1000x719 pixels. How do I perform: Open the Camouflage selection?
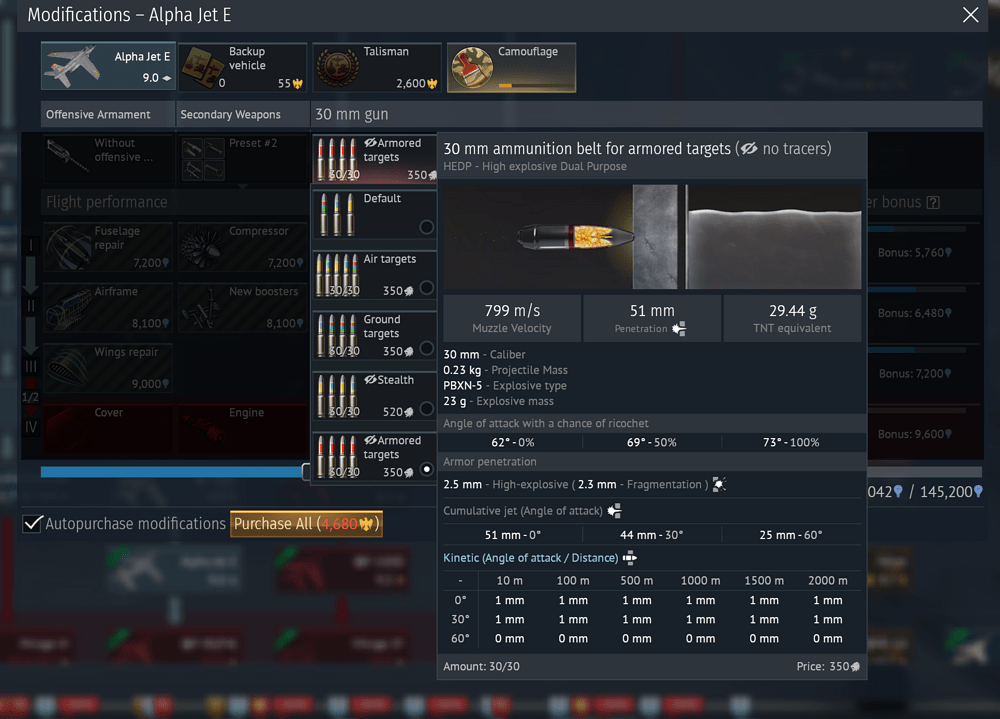(511, 68)
